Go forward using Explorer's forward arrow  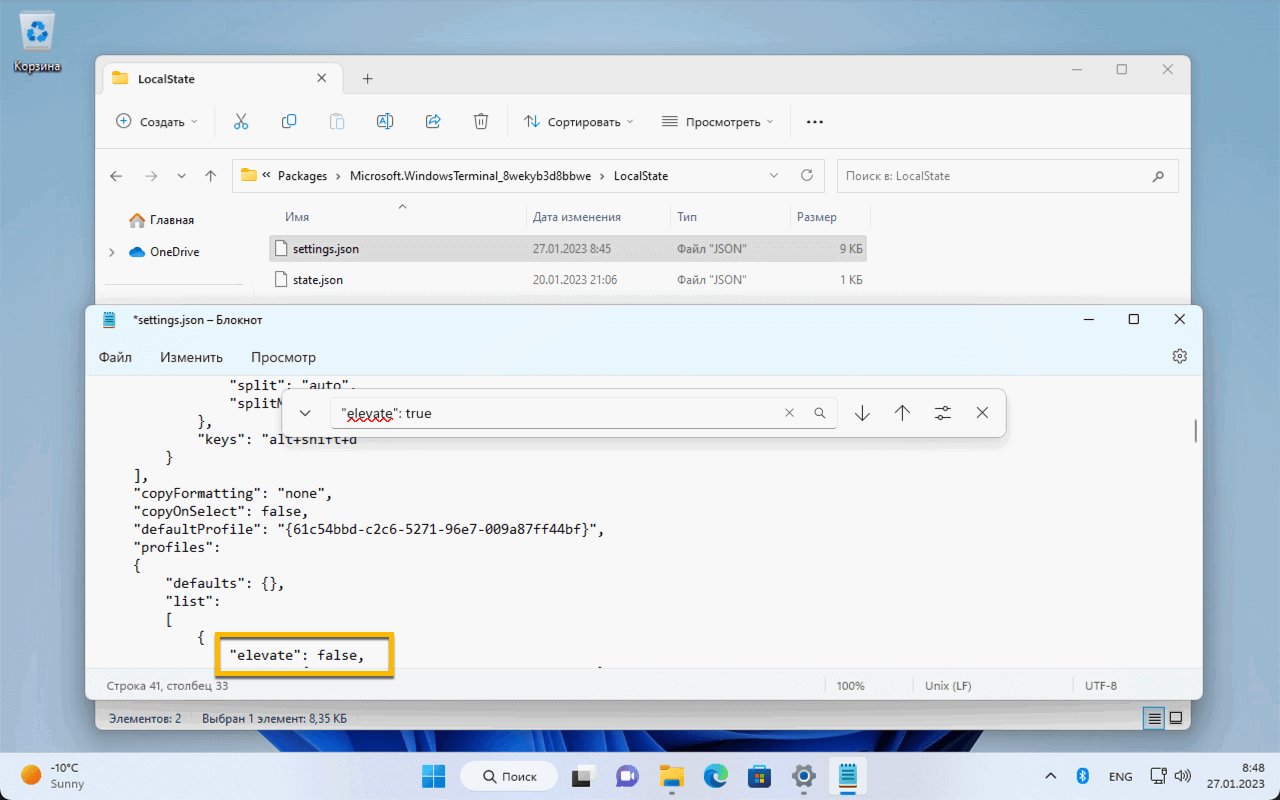151,176
